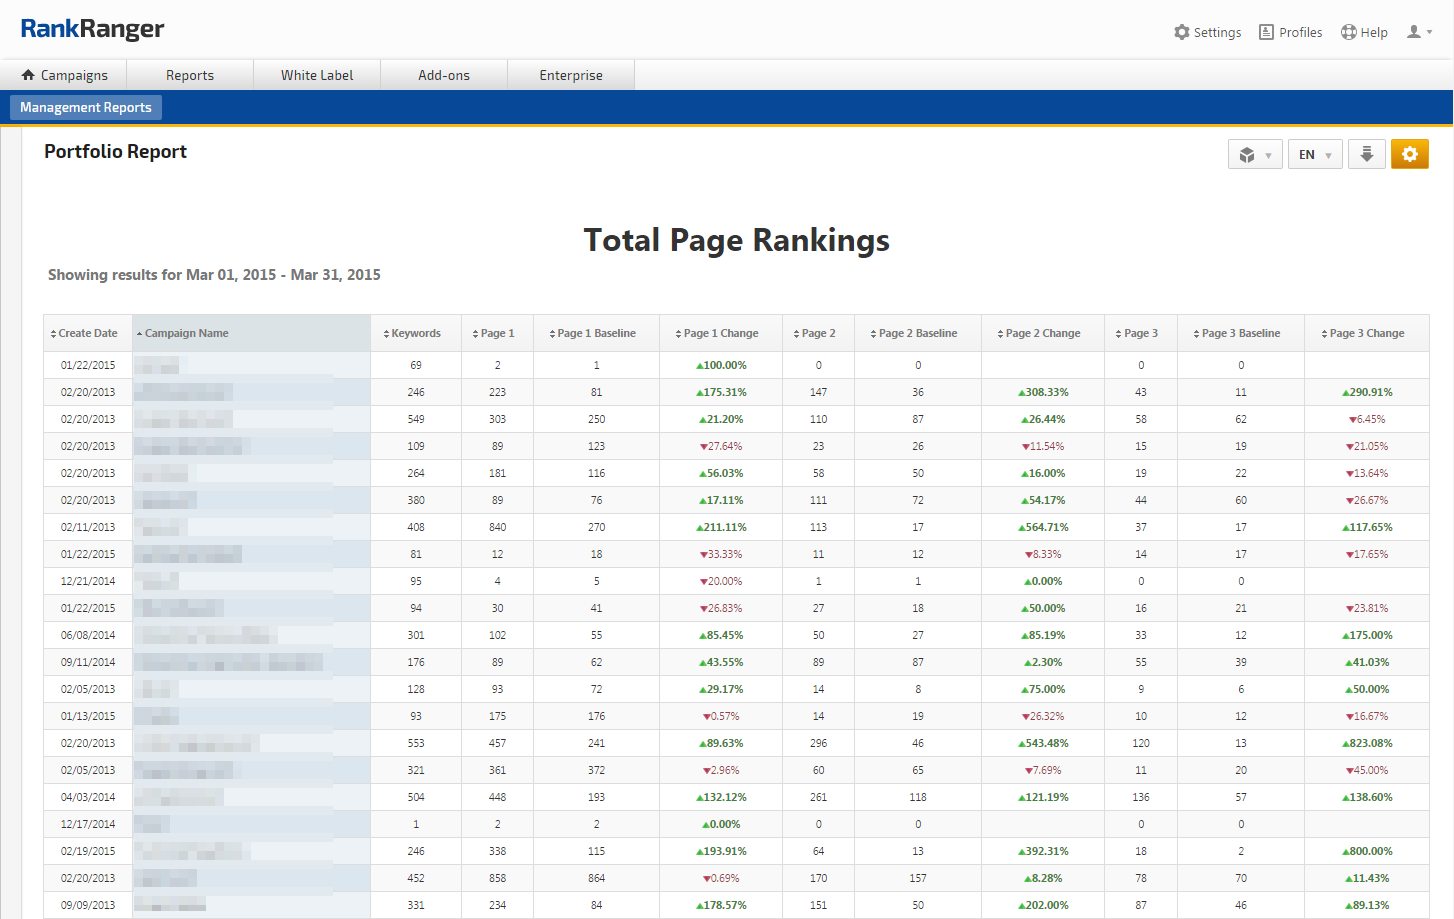The image size is (1454, 919).
Task: Open Settings via the gear icon
Action: point(1207,32)
